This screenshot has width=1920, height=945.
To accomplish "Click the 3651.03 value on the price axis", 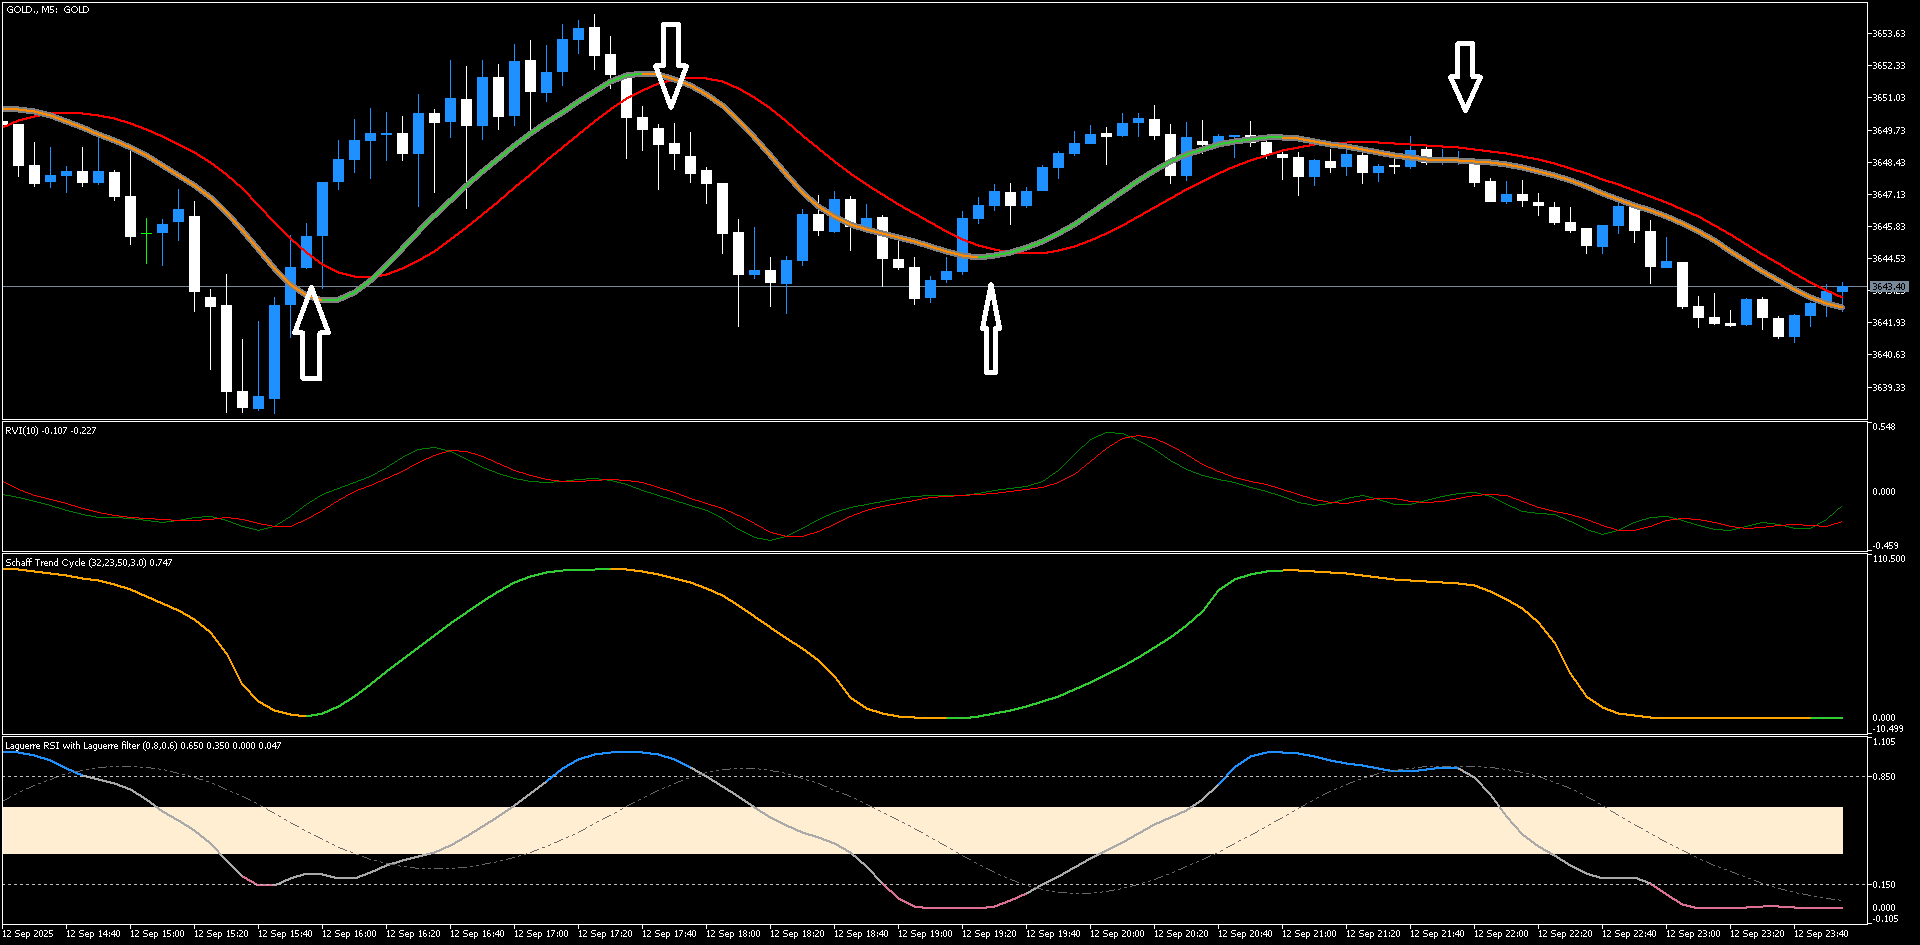I will click(1890, 97).
